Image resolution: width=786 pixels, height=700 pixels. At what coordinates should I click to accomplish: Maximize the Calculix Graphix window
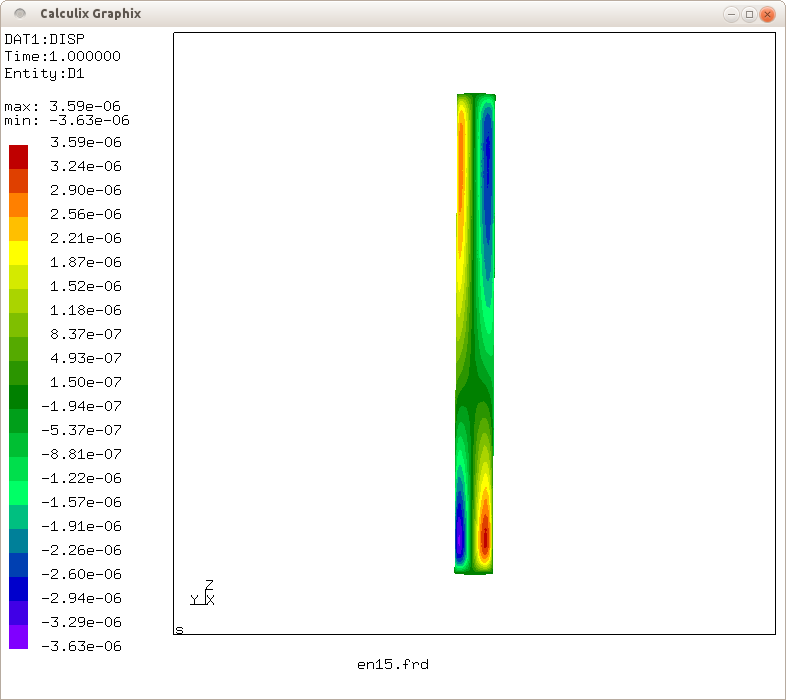point(749,14)
